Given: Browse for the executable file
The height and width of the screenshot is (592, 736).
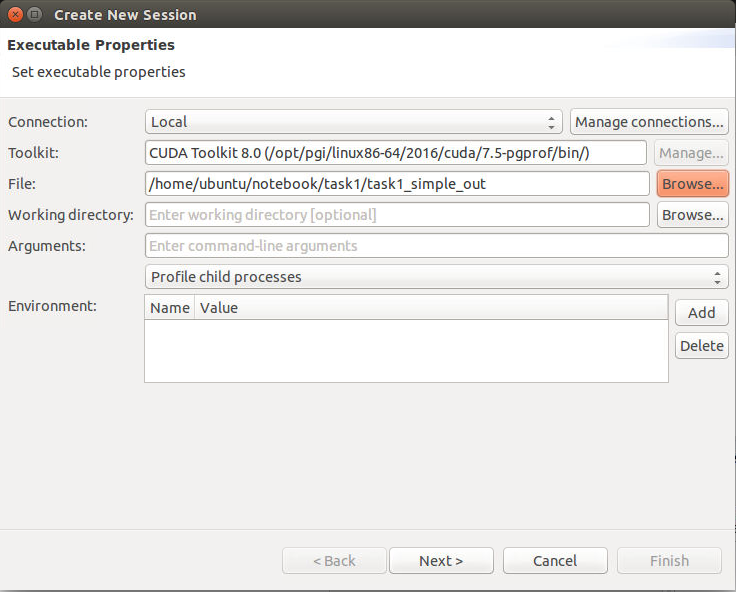Looking at the screenshot, I should coord(693,184).
